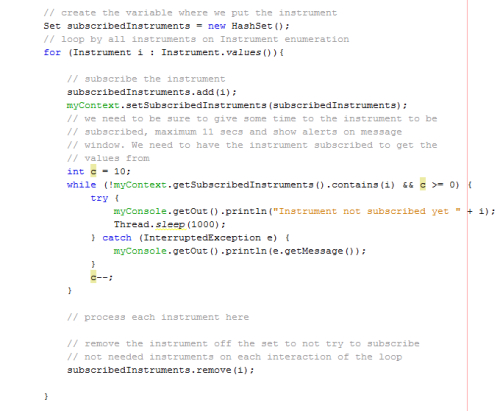Click the highlighted variable c in int declaration
This screenshot has height=411, width=500.
[x=93, y=171]
